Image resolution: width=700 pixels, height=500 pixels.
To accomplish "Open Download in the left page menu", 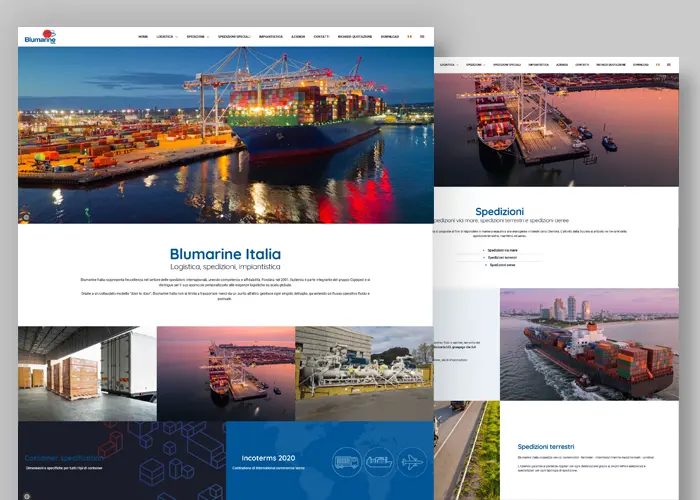I will [x=390, y=37].
